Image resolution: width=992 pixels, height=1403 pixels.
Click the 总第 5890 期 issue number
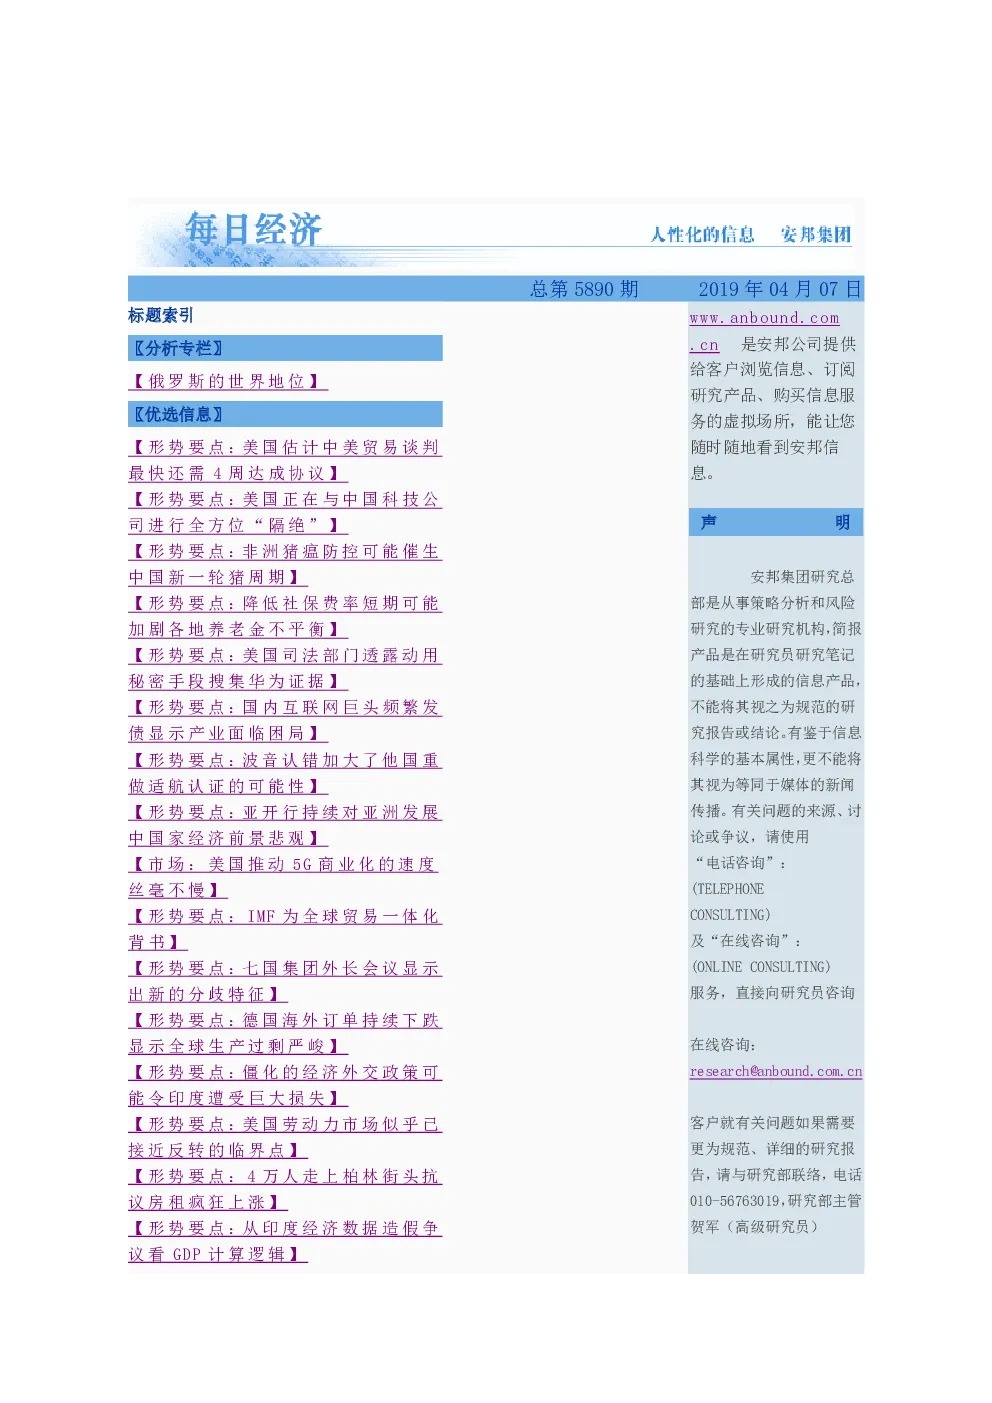[584, 289]
